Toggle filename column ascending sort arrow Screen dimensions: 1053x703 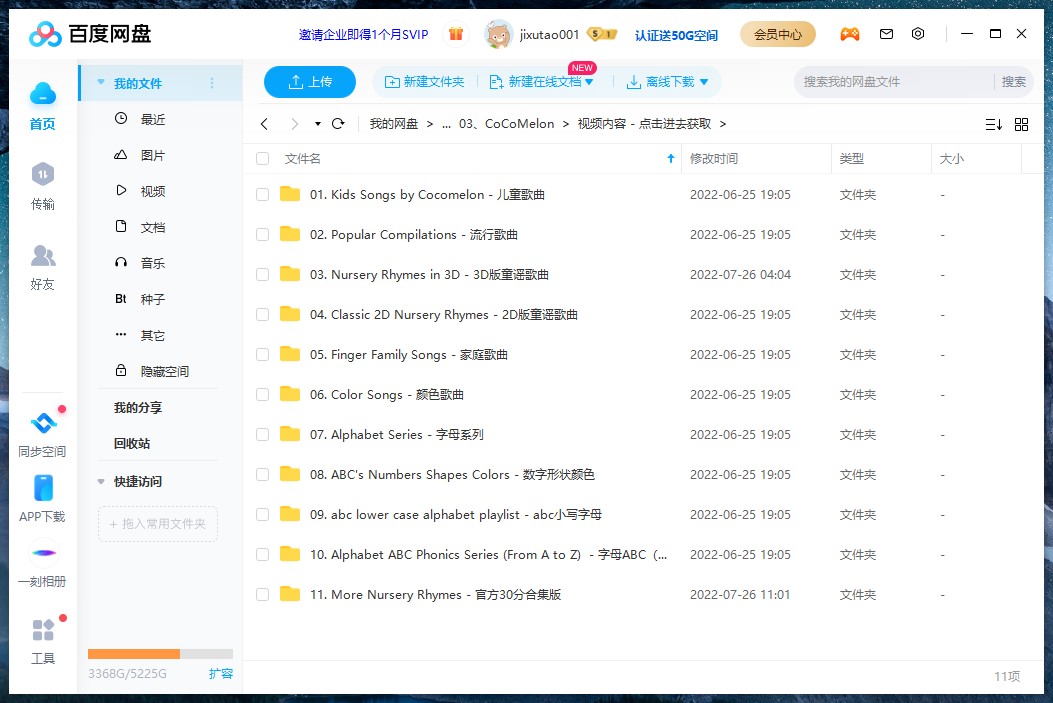click(x=670, y=158)
